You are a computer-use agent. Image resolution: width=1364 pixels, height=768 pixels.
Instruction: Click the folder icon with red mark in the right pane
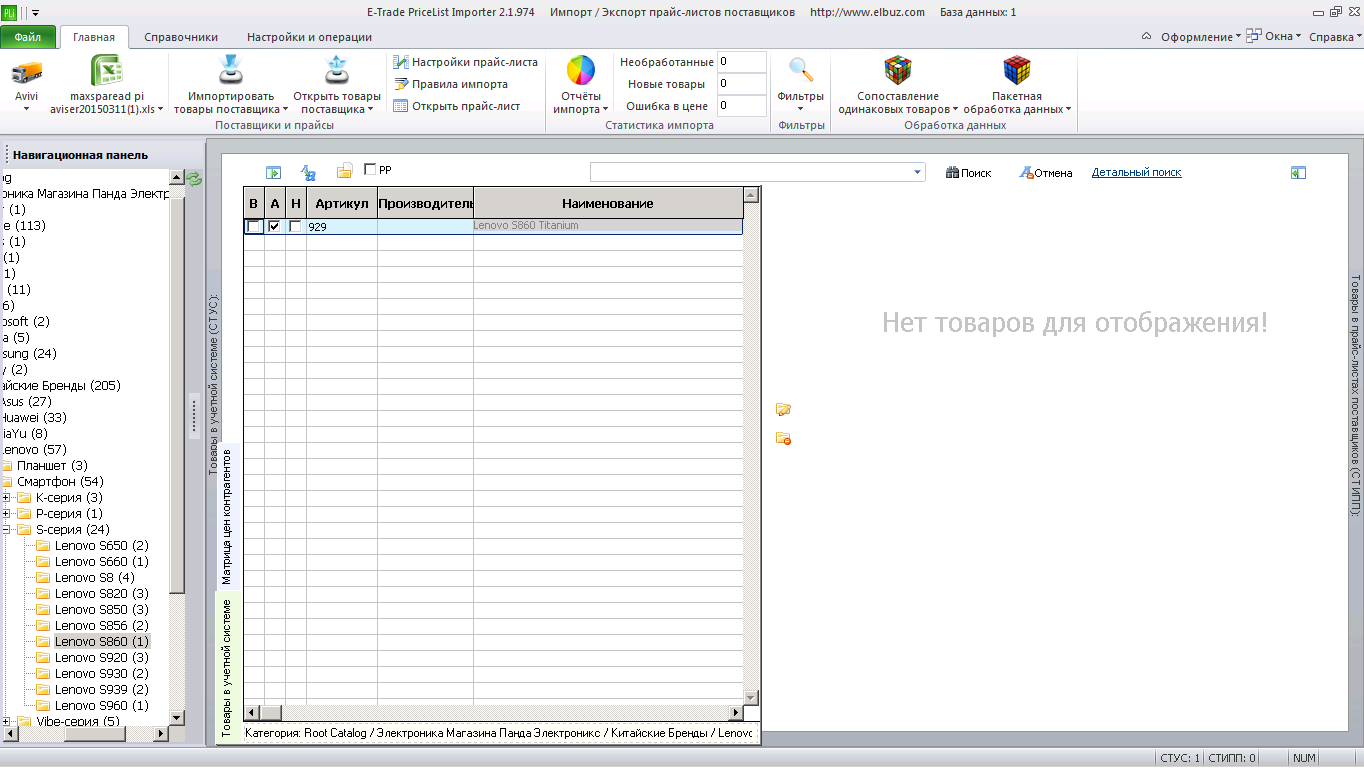click(x=783, y=438)
